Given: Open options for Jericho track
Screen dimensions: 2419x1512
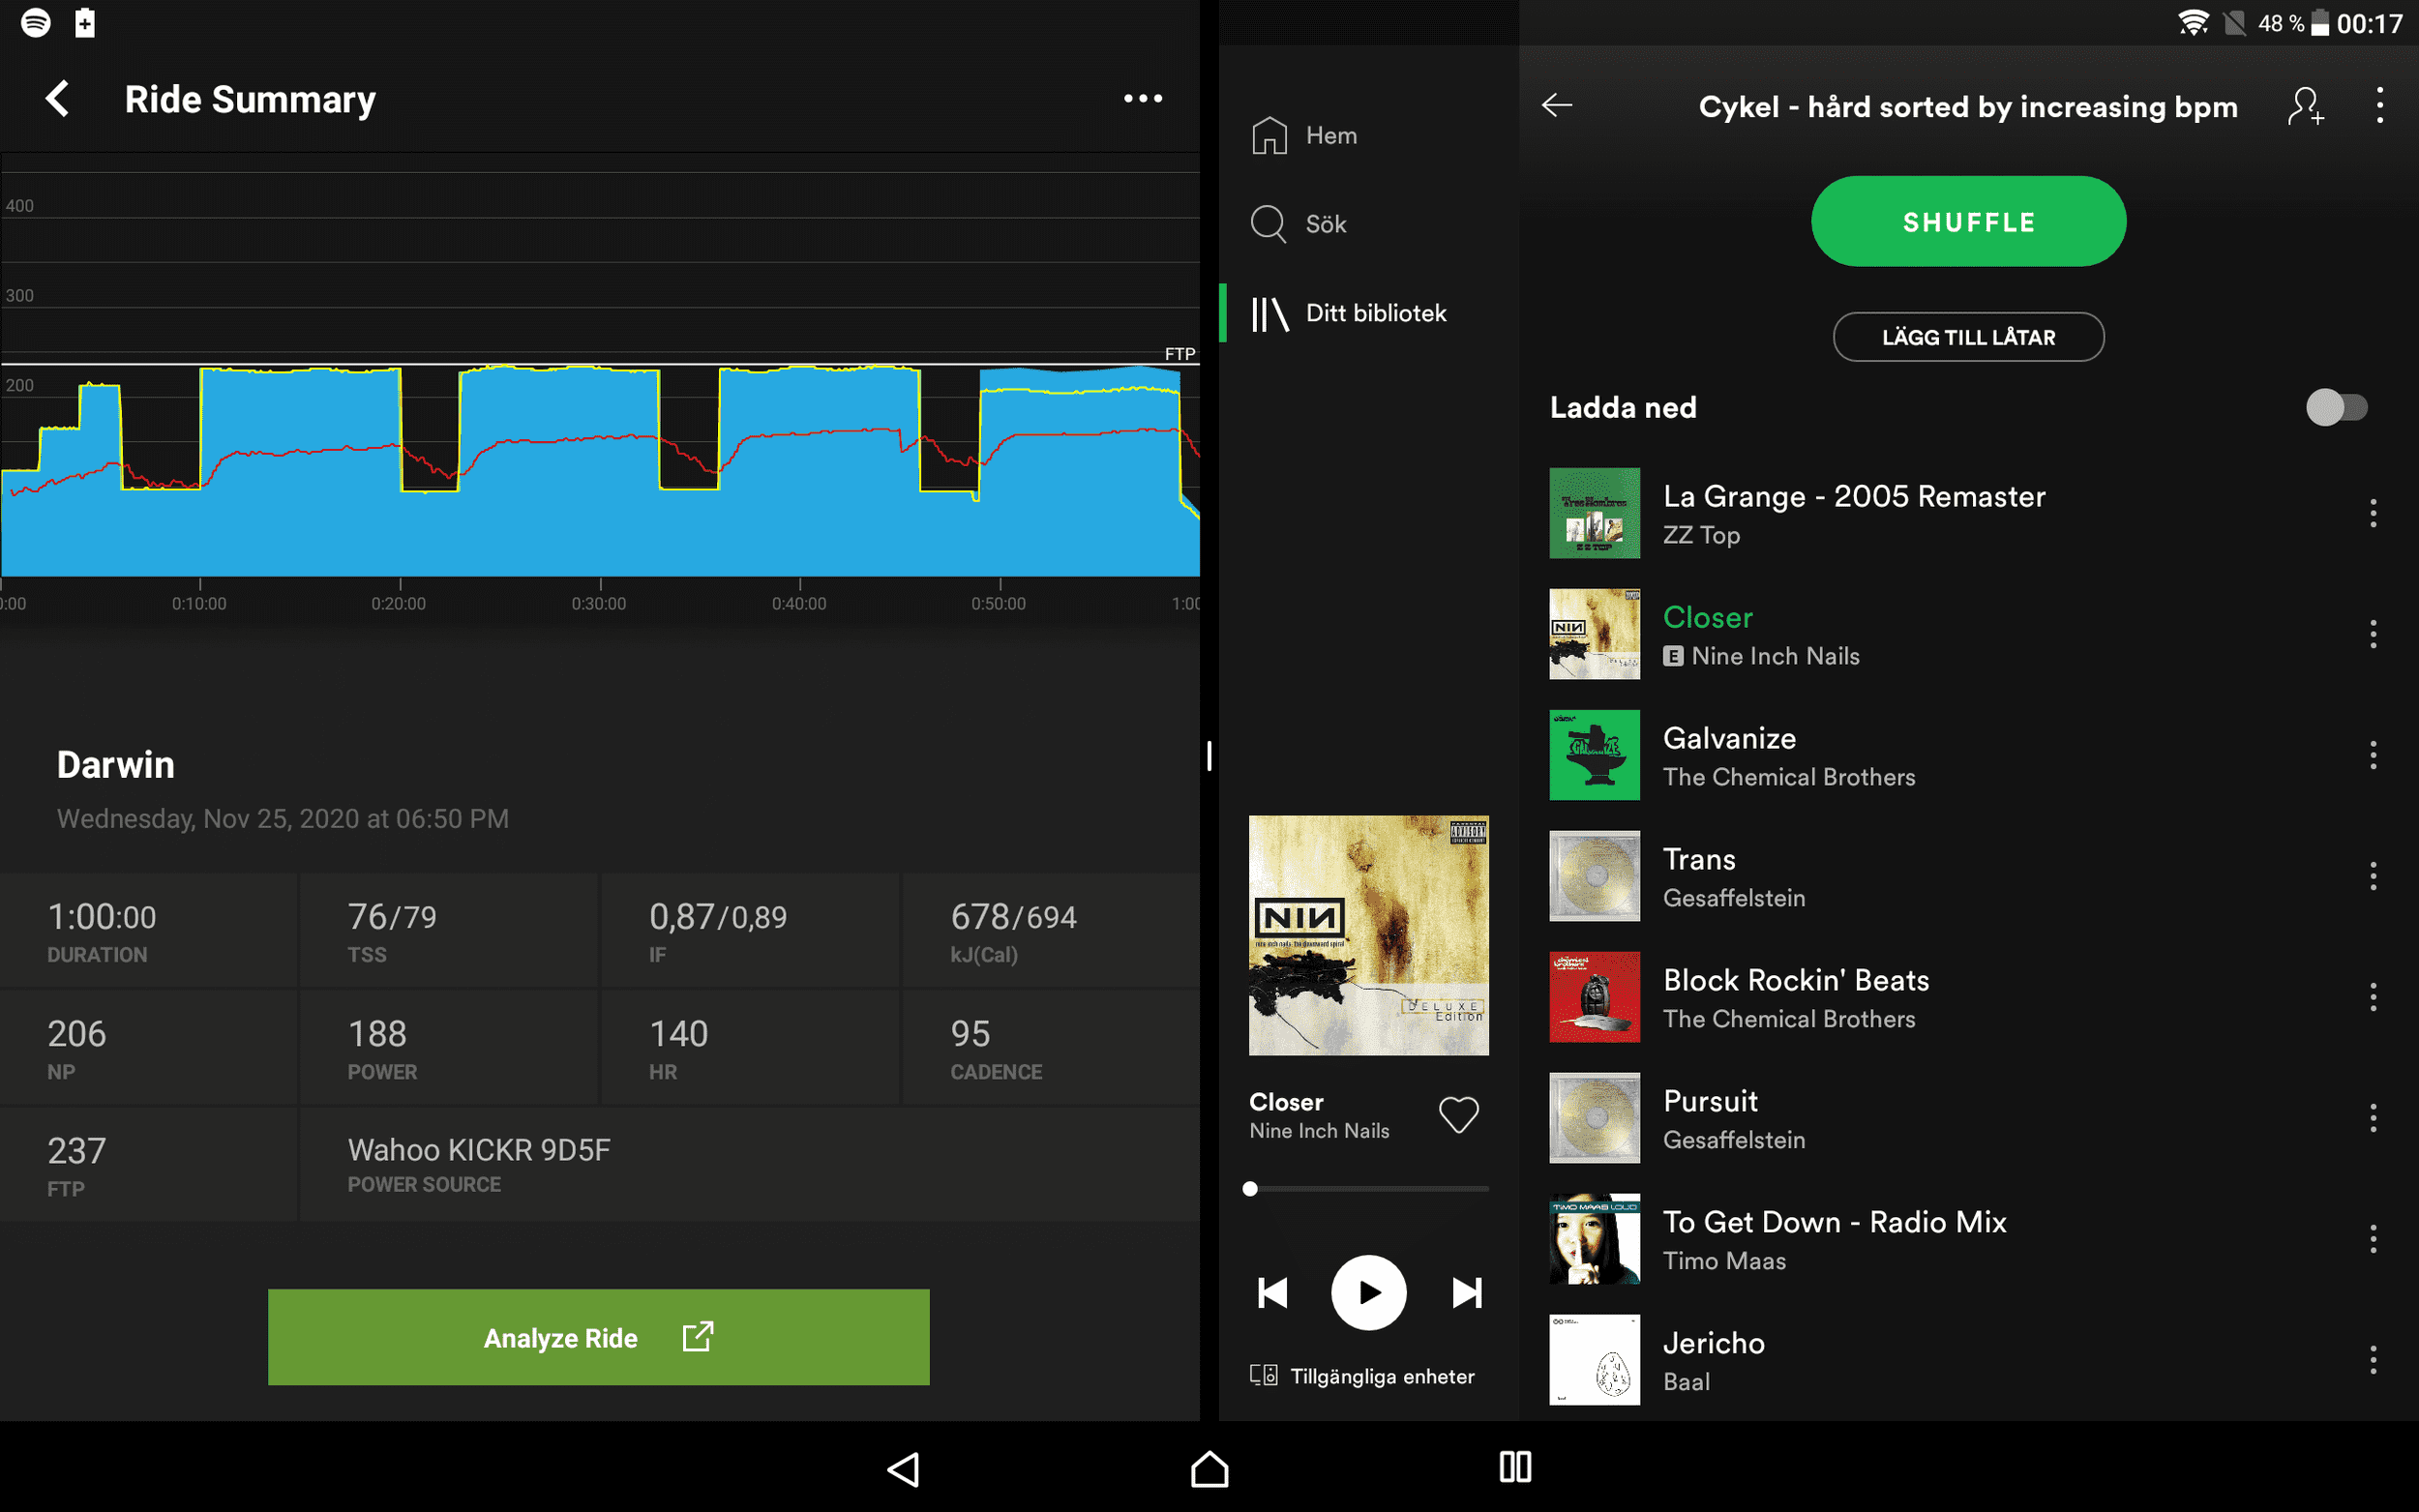Looking at the screenshot, I should point(2372,1360).
